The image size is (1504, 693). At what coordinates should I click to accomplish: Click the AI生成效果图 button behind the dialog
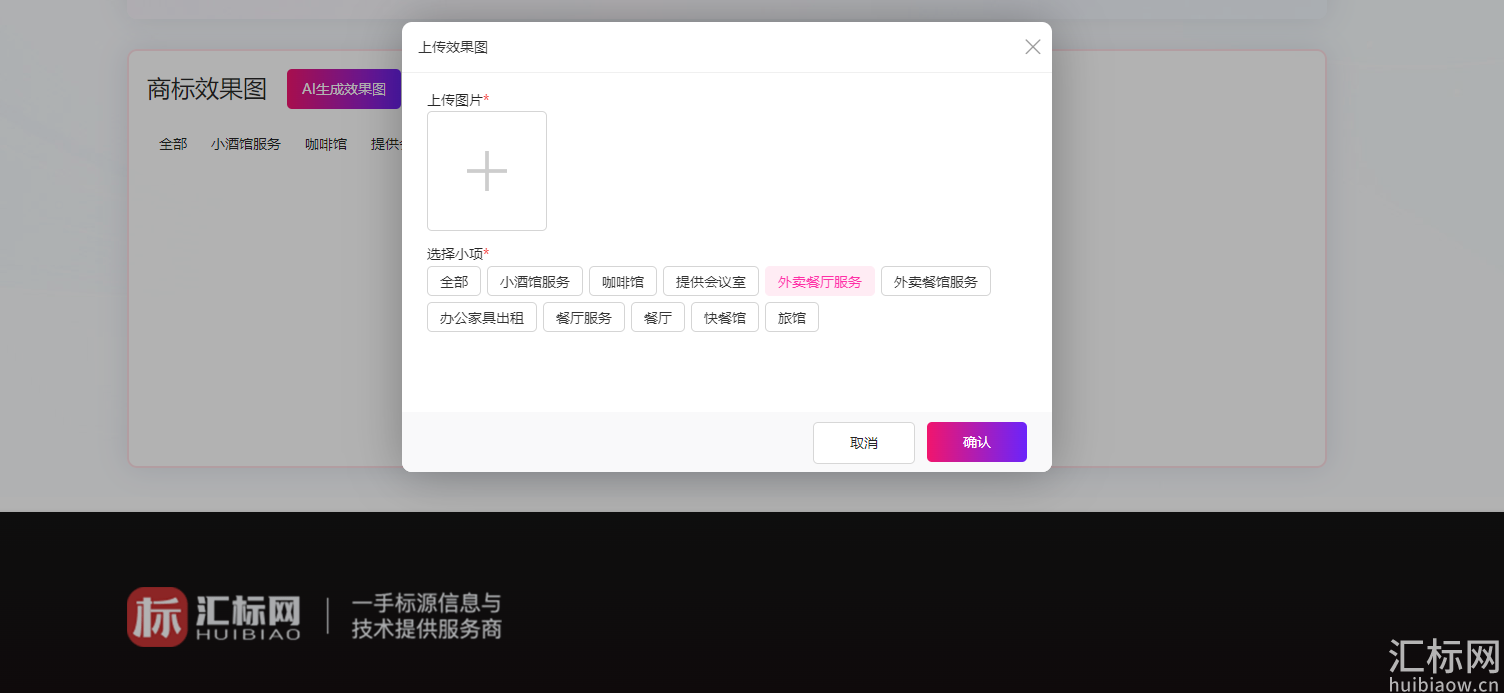344,89
